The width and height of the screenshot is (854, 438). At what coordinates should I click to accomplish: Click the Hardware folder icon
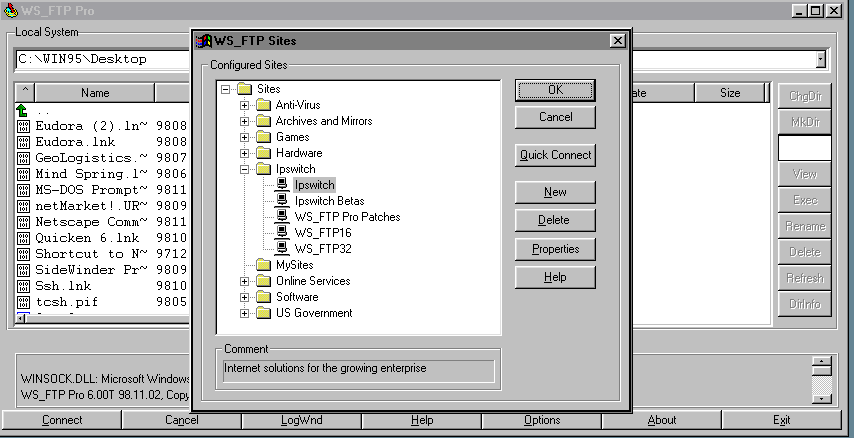264,153
